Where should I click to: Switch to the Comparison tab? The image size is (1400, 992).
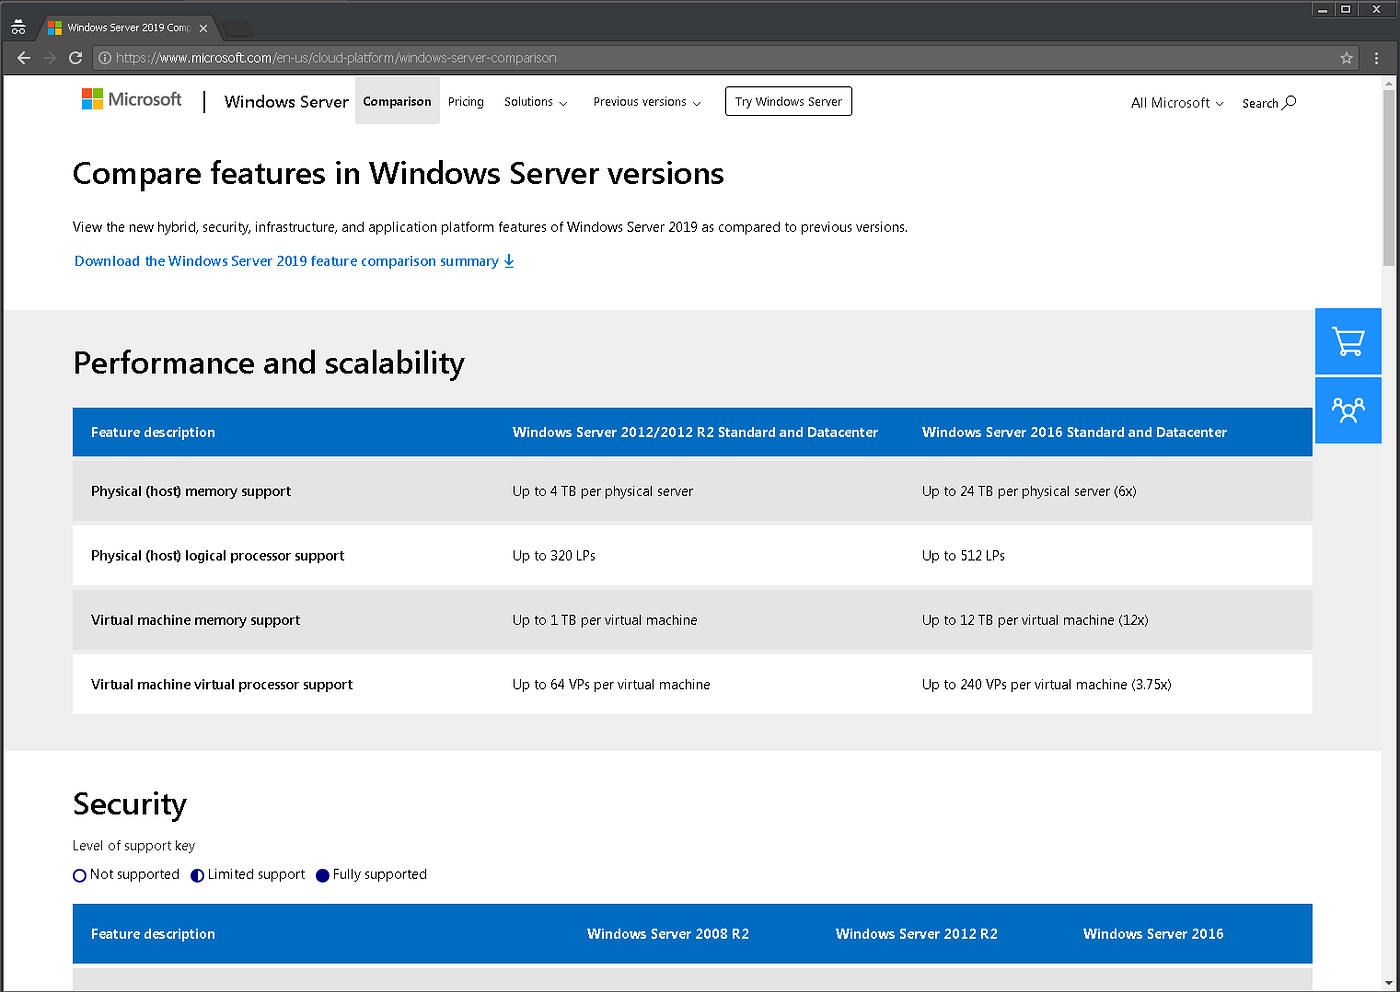coord(397,101)
